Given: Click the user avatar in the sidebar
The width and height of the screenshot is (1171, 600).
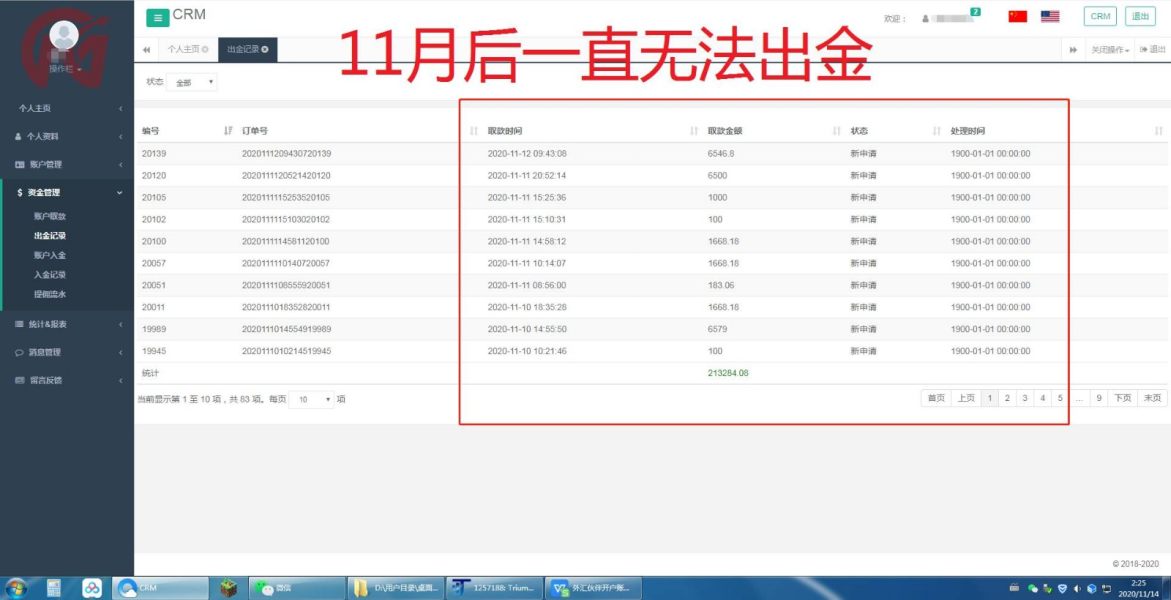Looking at the screenshot, I should point(64,35).
